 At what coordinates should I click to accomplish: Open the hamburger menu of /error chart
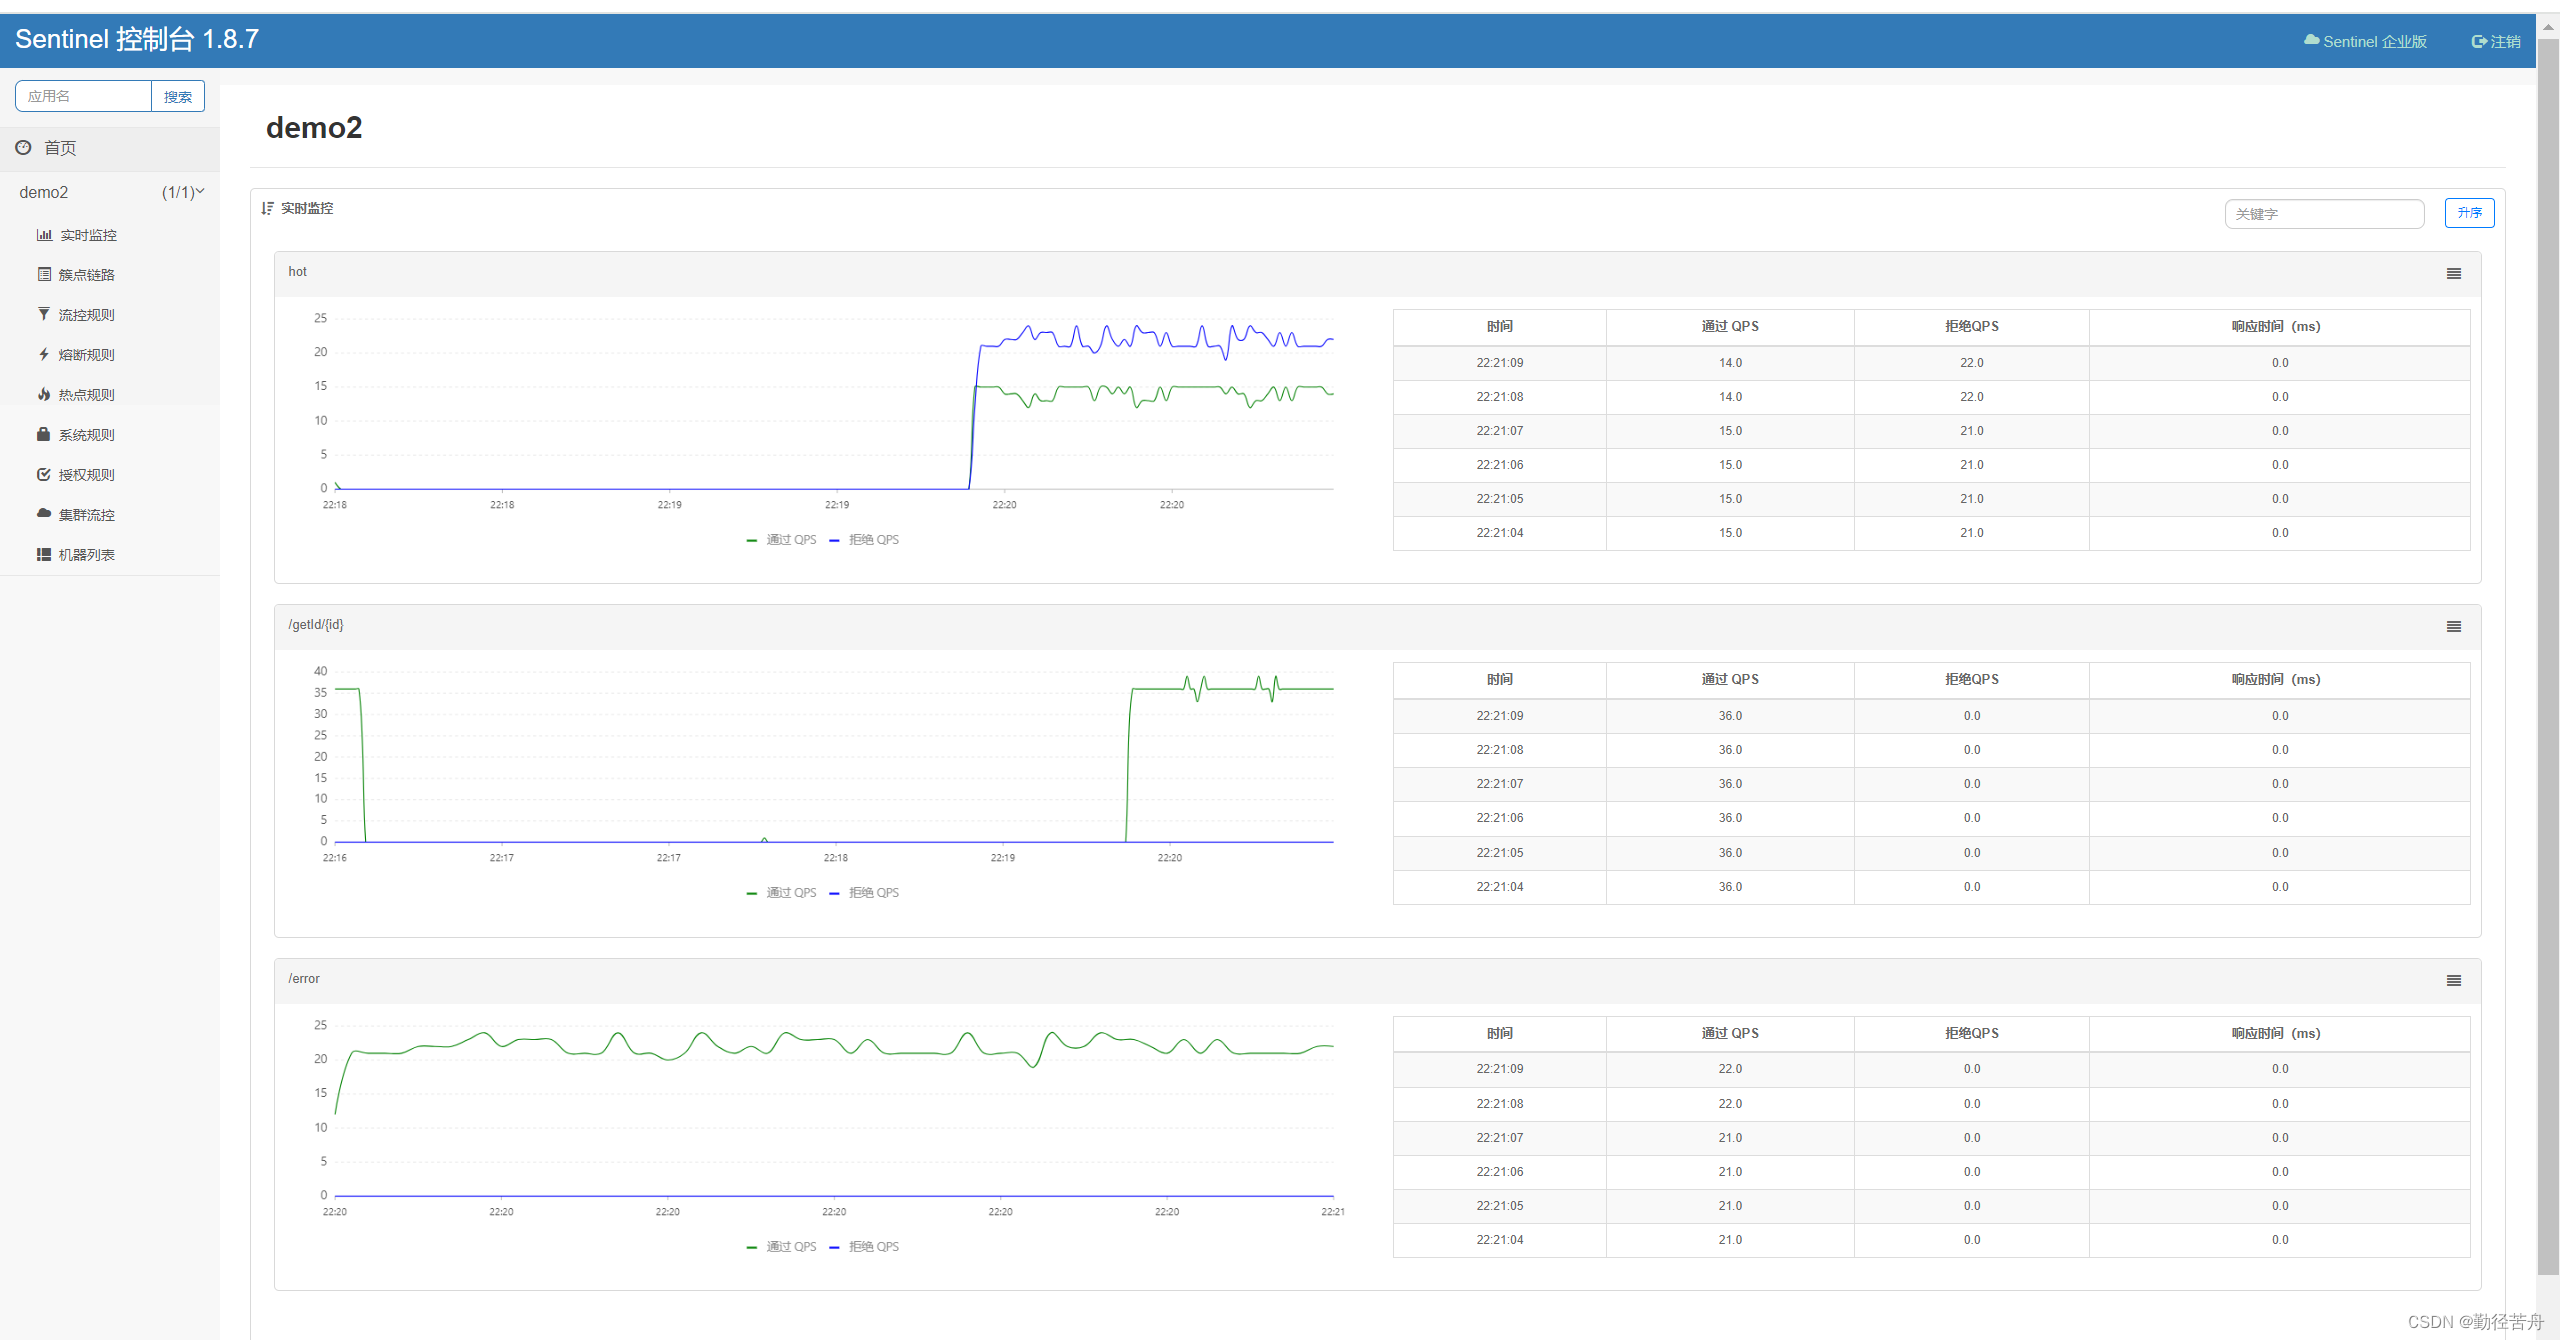coord(2453,981)
